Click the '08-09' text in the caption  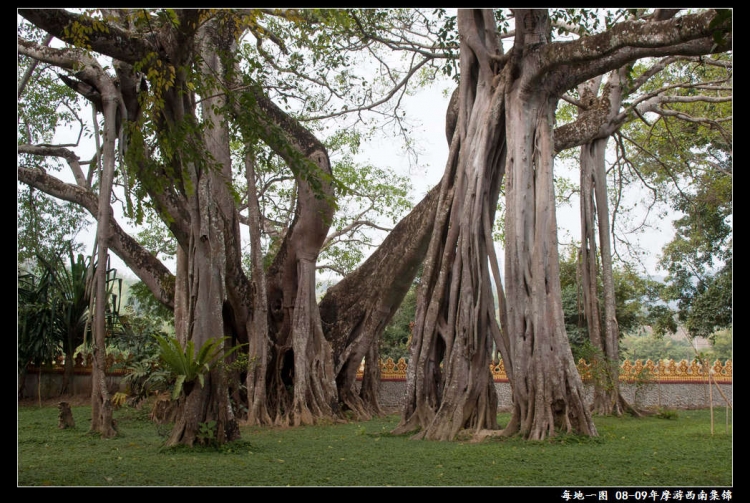pos(631,495)
